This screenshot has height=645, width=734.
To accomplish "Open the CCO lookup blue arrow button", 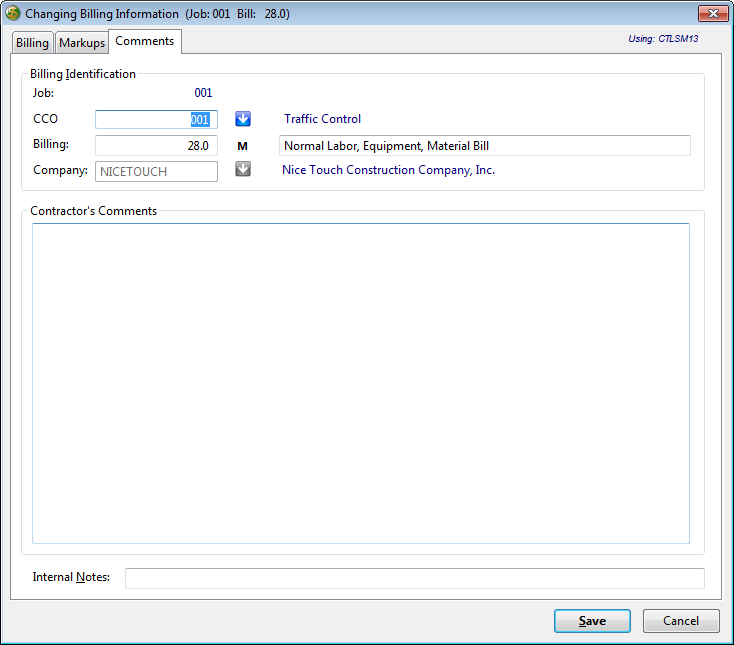I will pyautogui.click(x=242, y=119).
